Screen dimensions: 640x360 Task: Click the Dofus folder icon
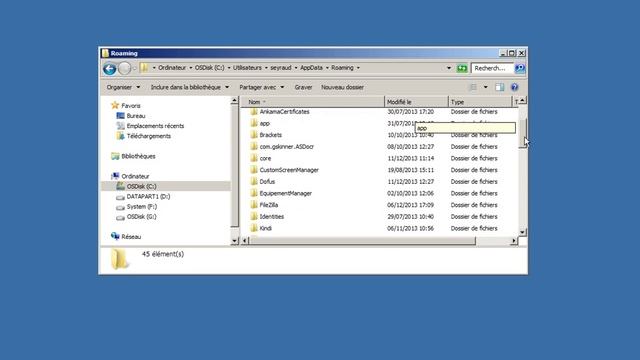pos(254,182)
